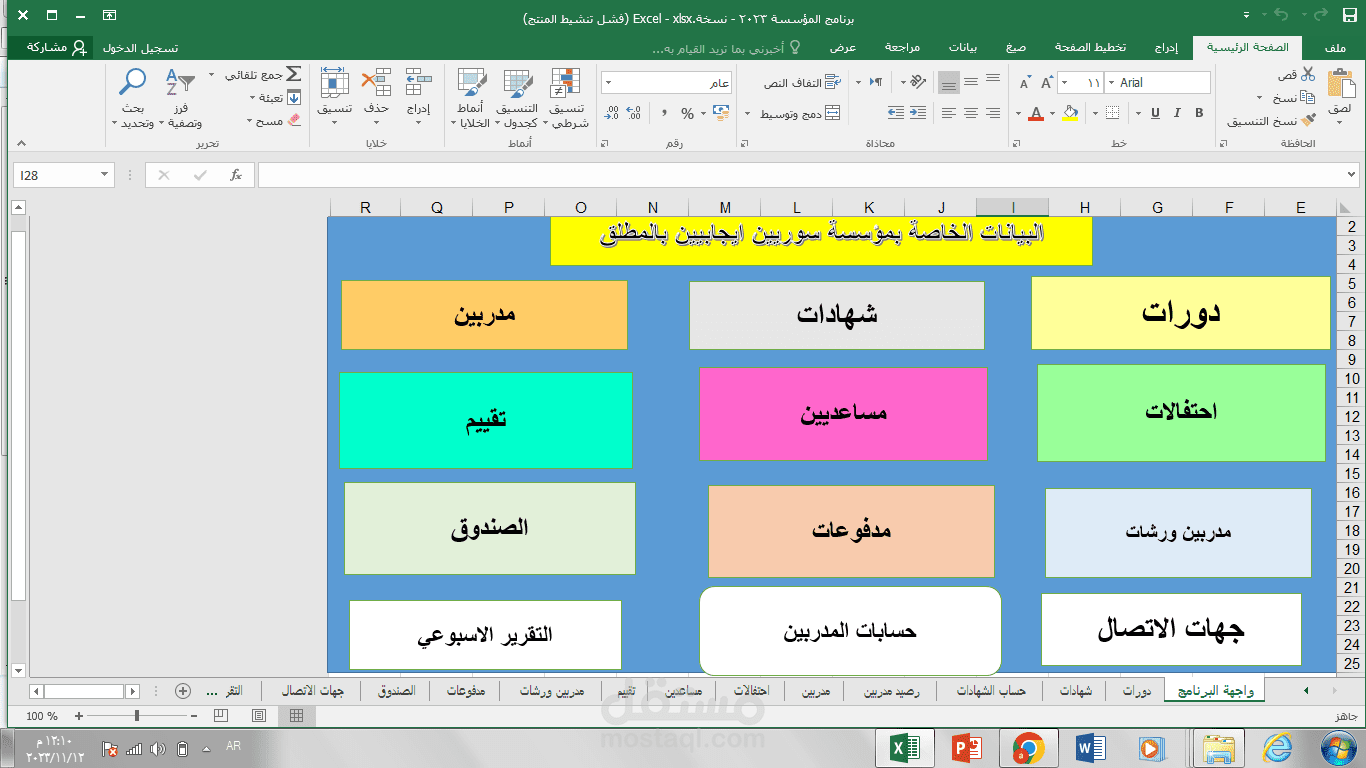Click the text direction paragraph icon
The width and height of the screenshot is (1366, 768).
coord(877,82)
